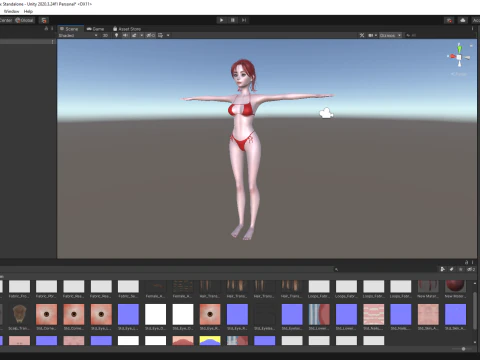Click the Project panel vertical scrollbar
The height and width of the screenshot is (360, 480).
pyautogui.click(x=475, y=312)
